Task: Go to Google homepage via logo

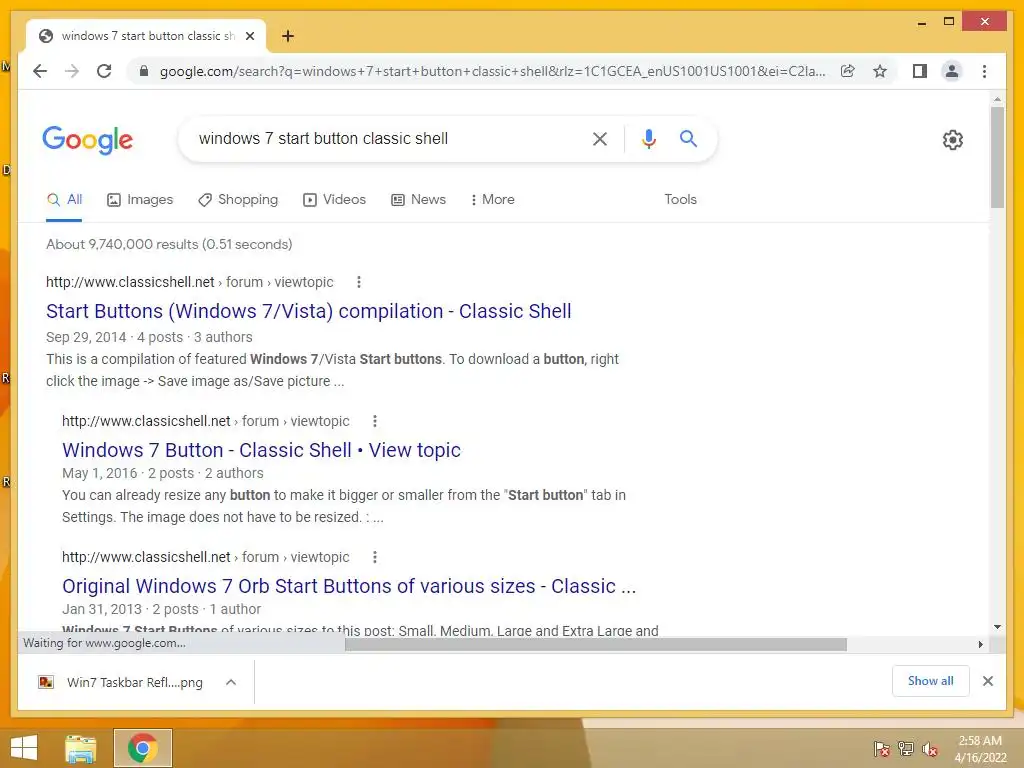Action: pos(88,140)
